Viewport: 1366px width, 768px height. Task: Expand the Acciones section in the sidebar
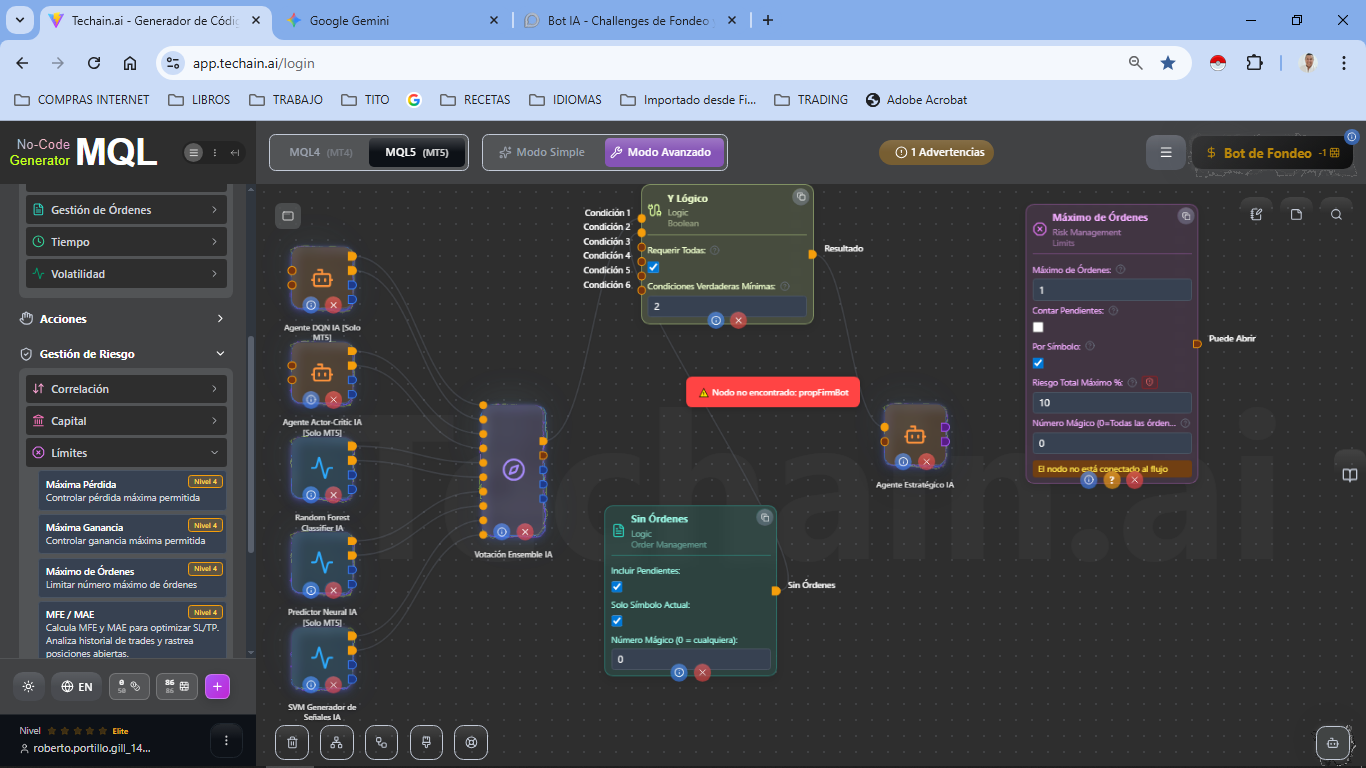click(125, 319)
